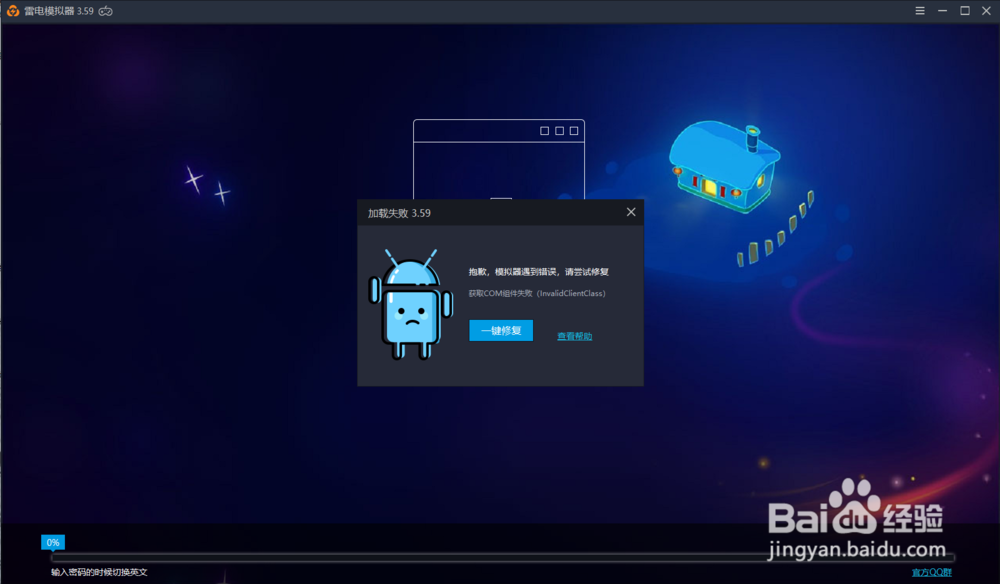The width and height of the screenshot is (1000, 584).
Task: Open the hamburger menu in title bar
Action: [920, 11]
